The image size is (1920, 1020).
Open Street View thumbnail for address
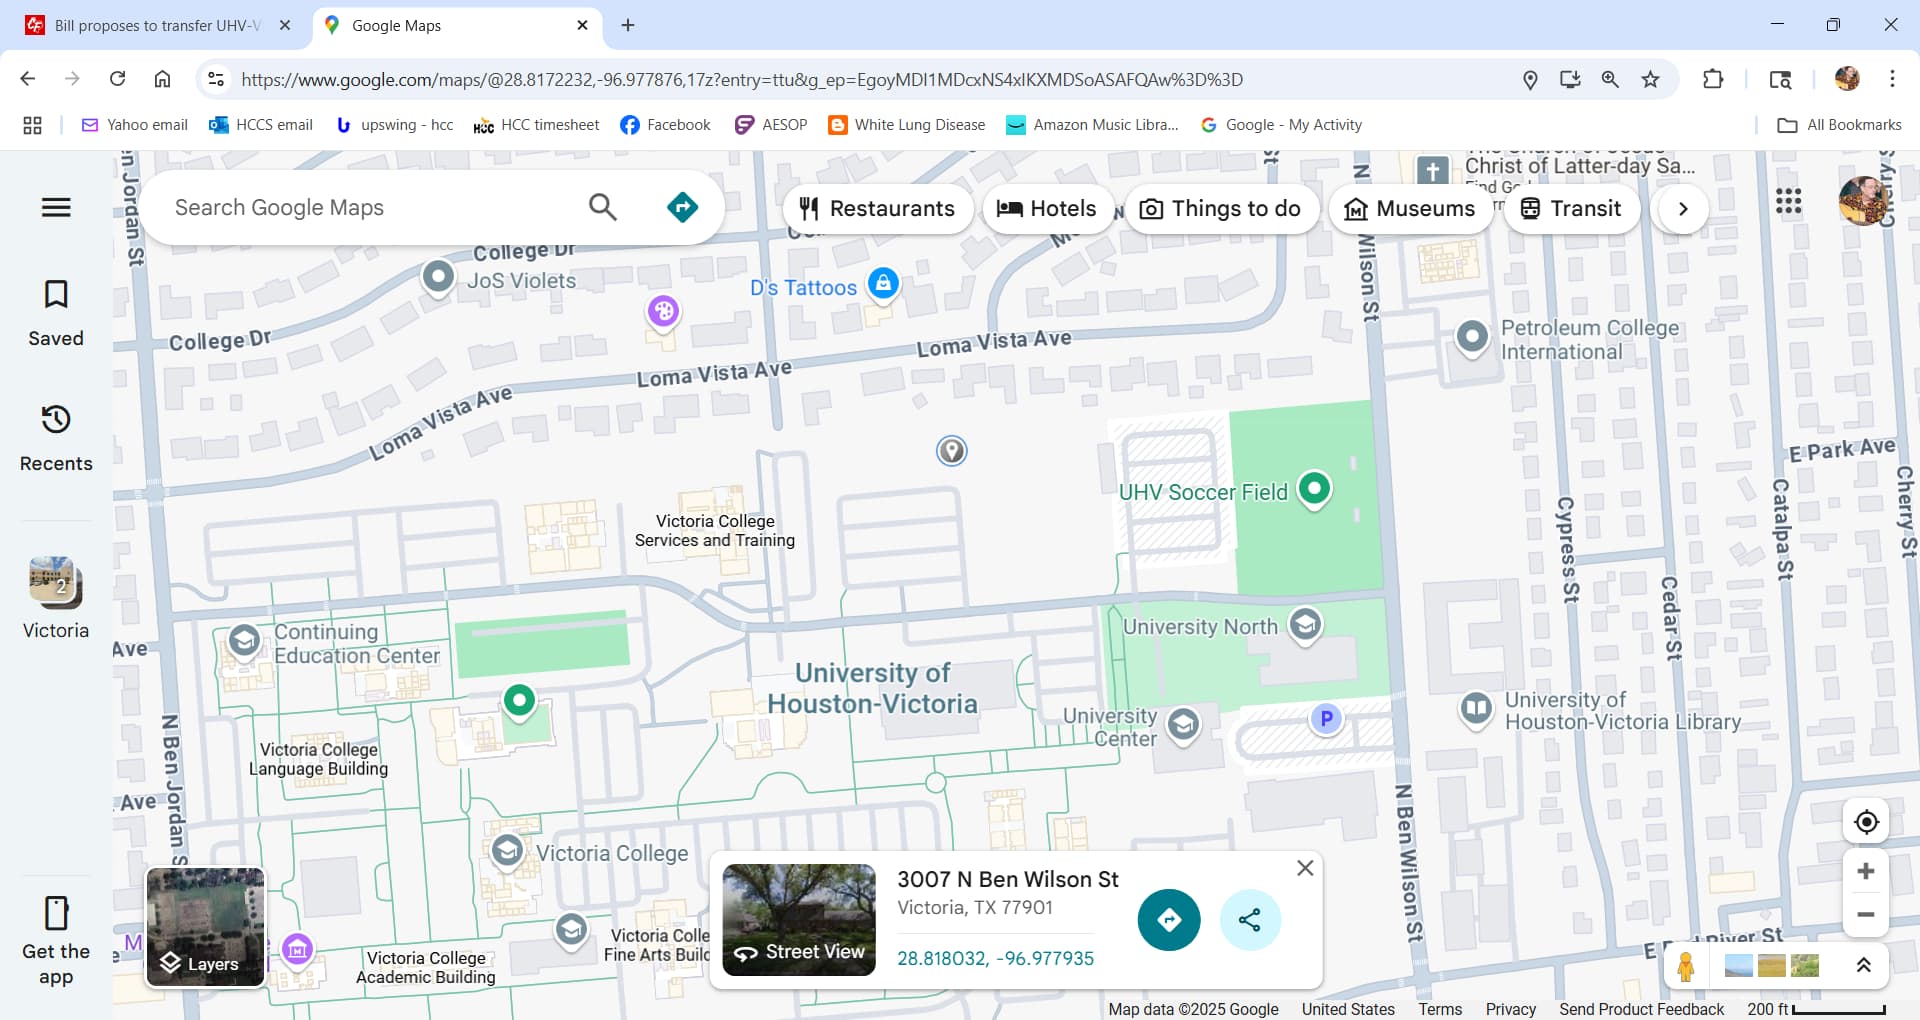coord(799,920)
